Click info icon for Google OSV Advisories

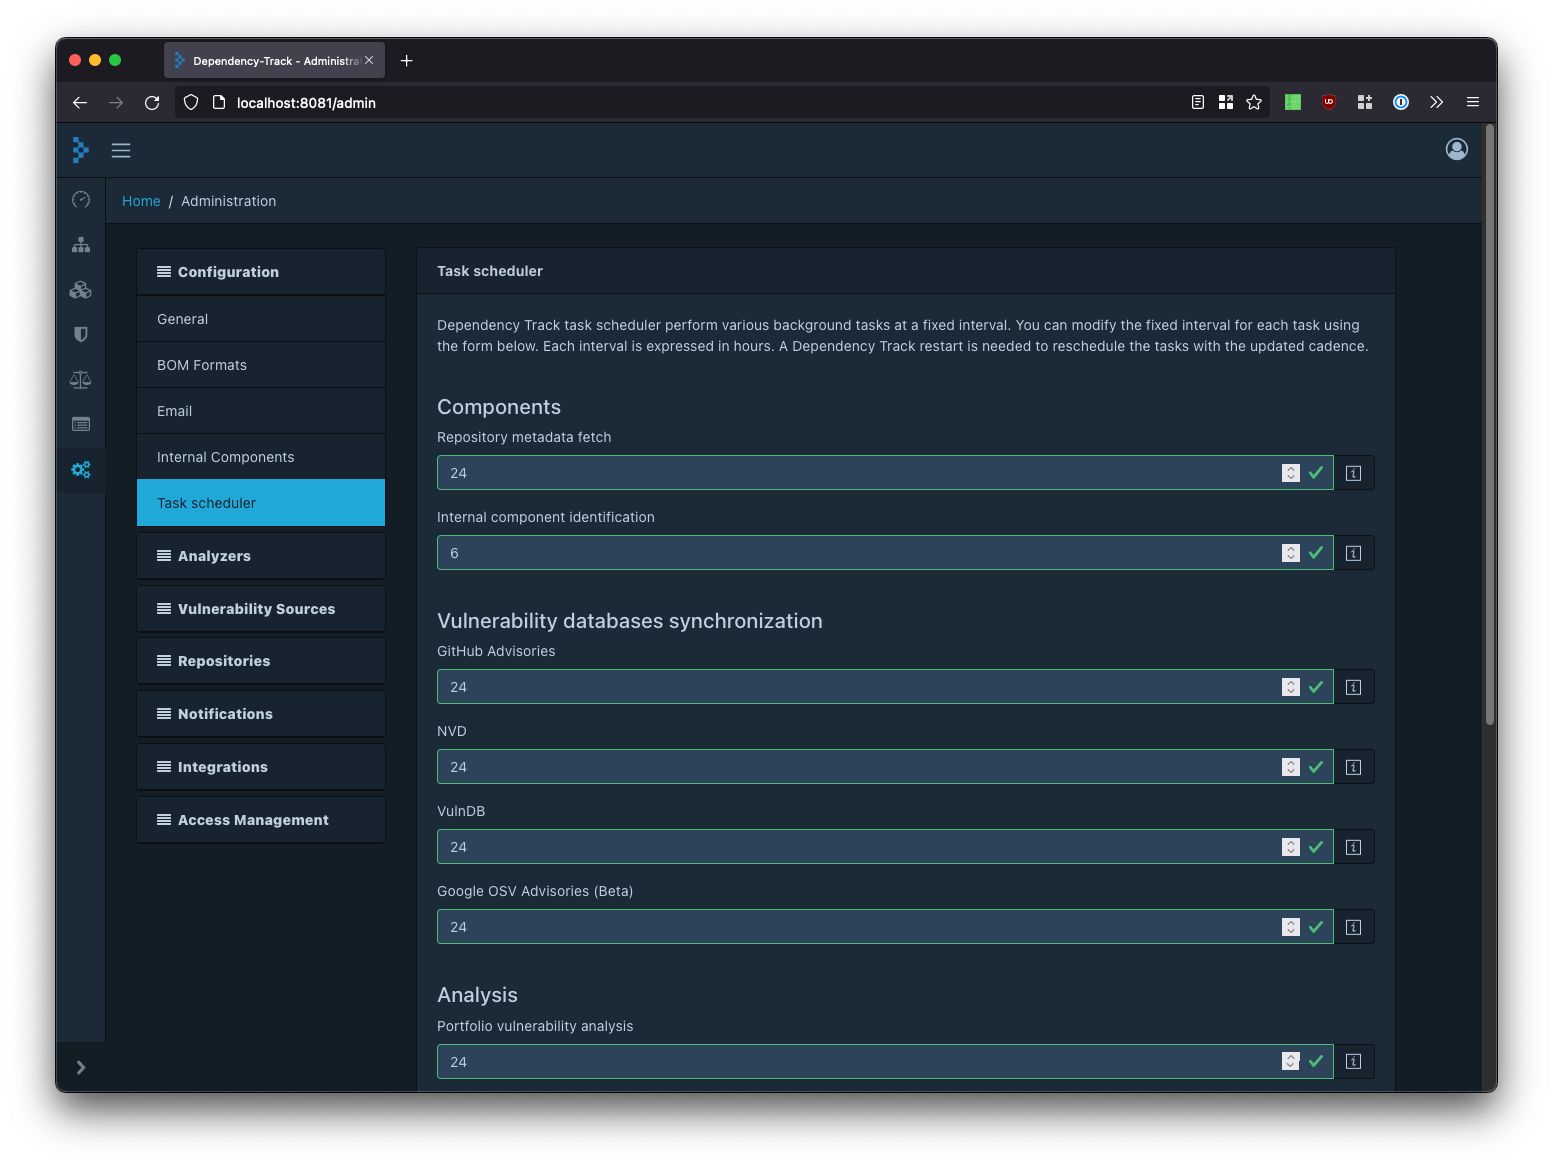coord(1354,927)
